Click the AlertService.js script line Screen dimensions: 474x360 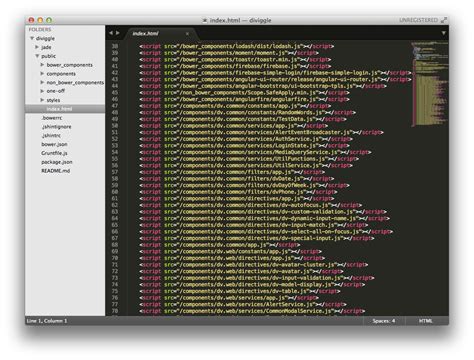pos(243,304)
